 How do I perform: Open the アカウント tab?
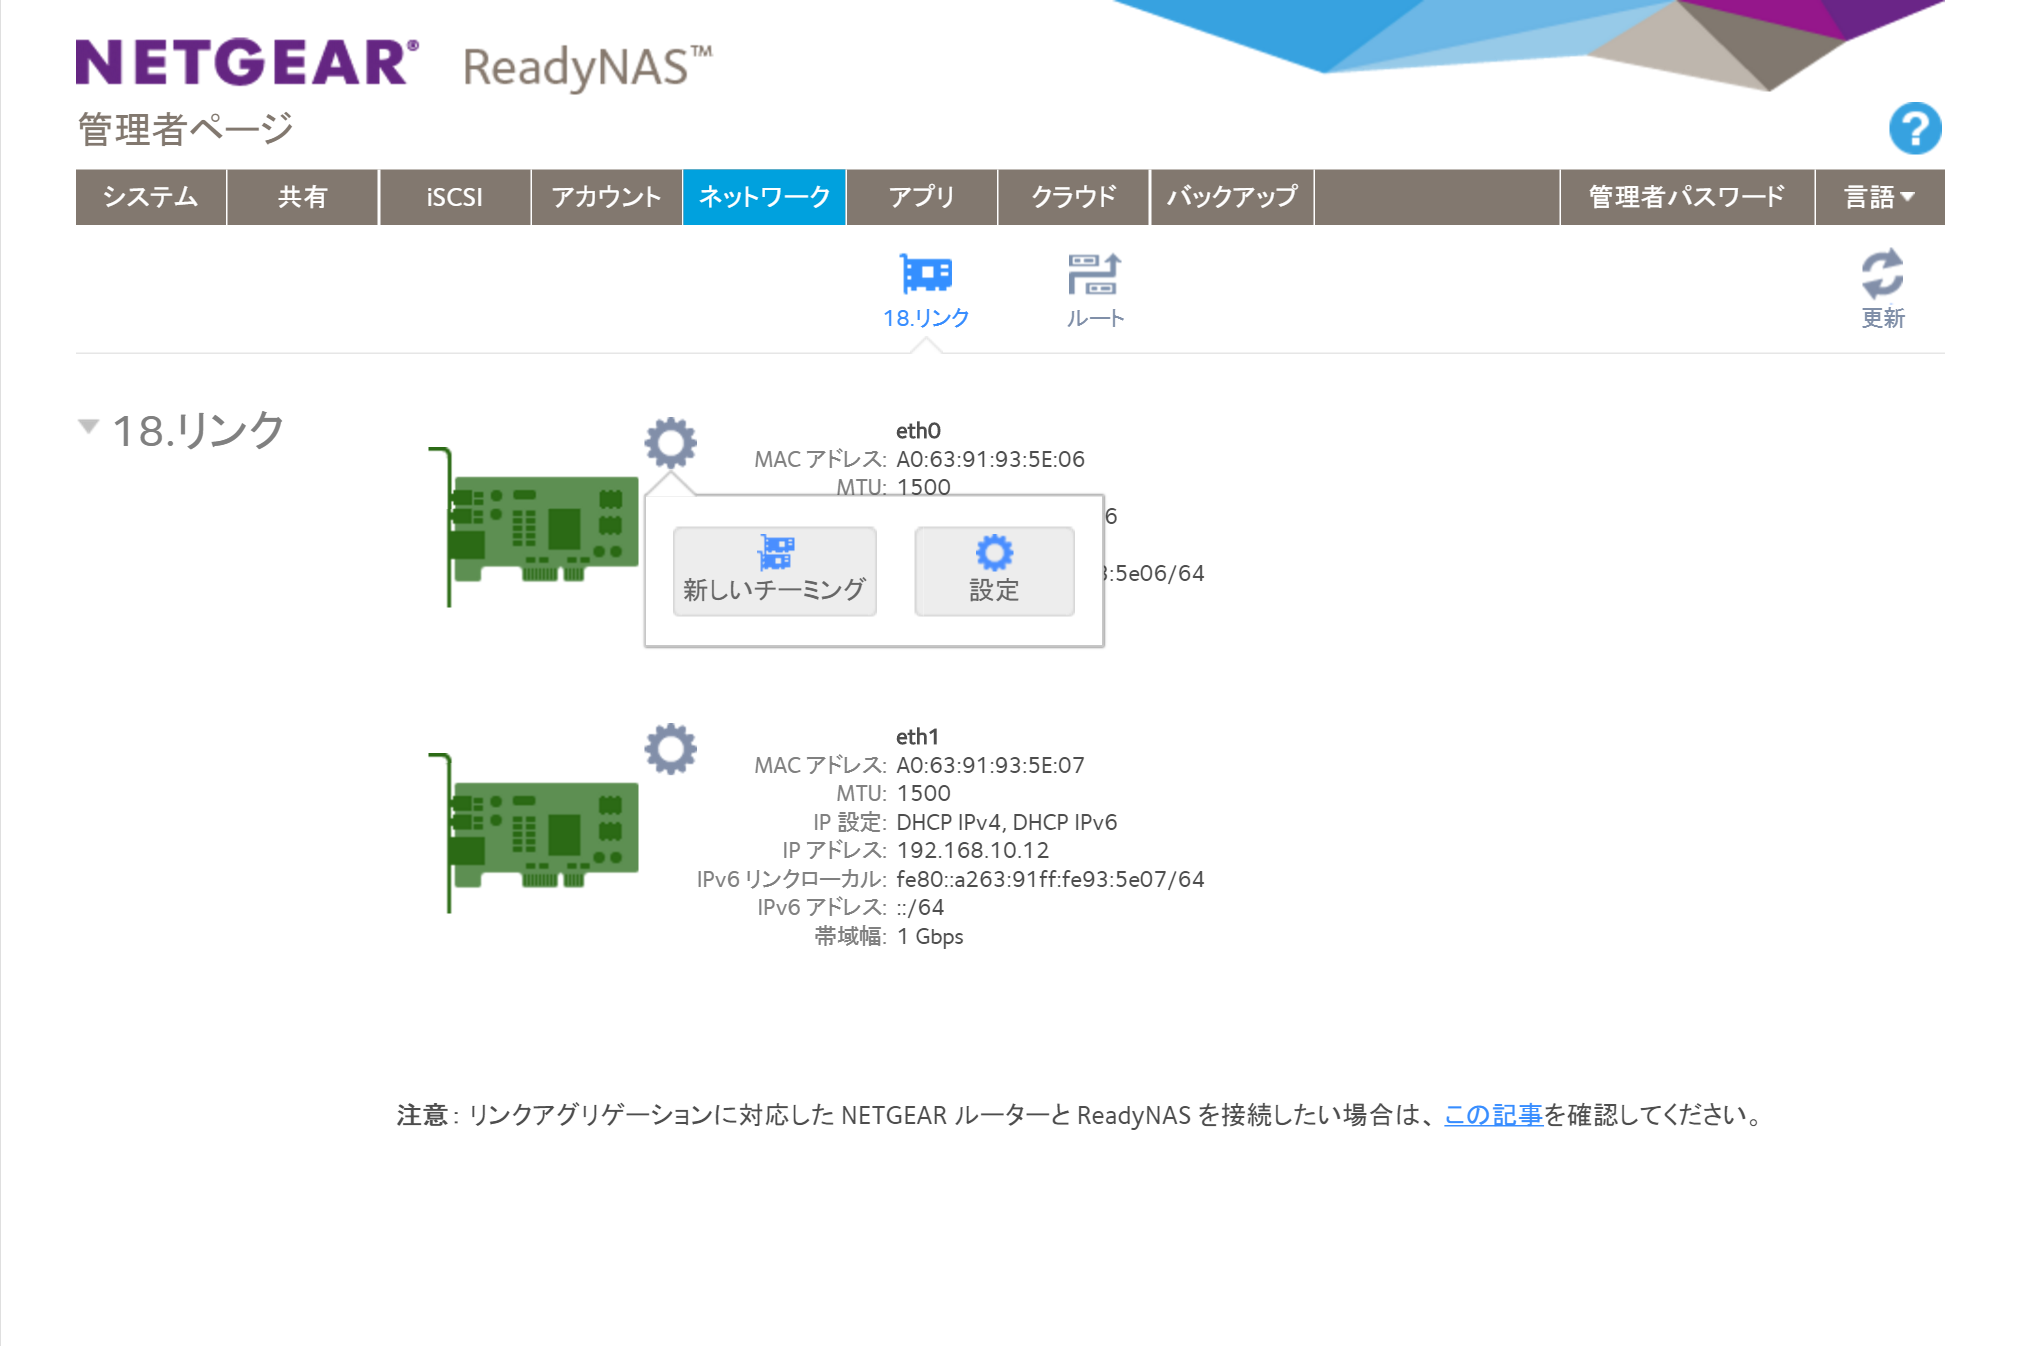(607, 197)
